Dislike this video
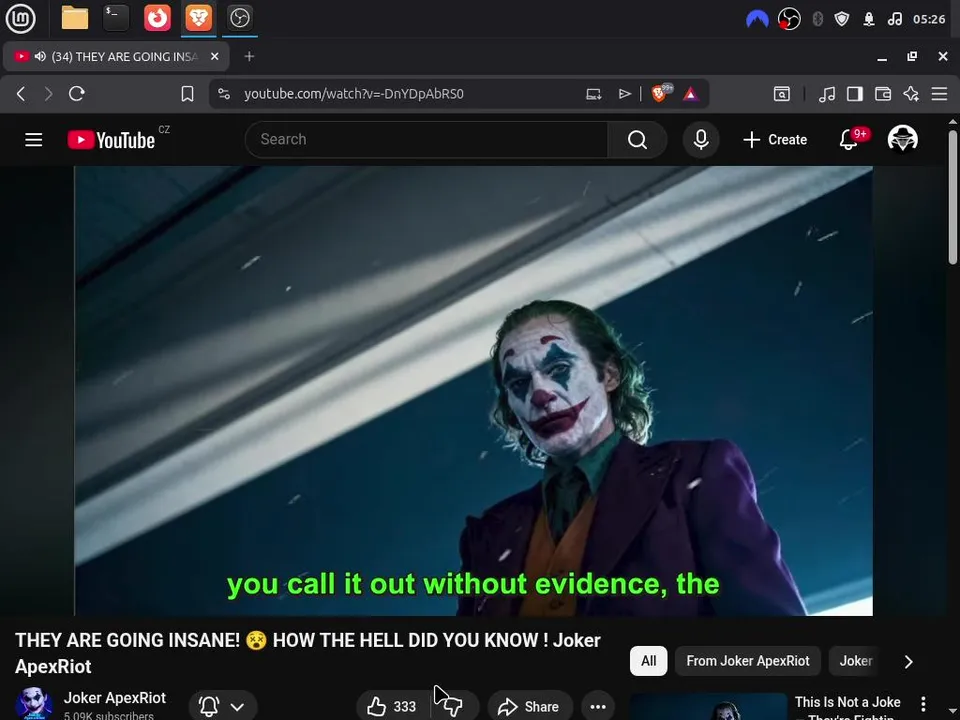 tap(454, 706)
